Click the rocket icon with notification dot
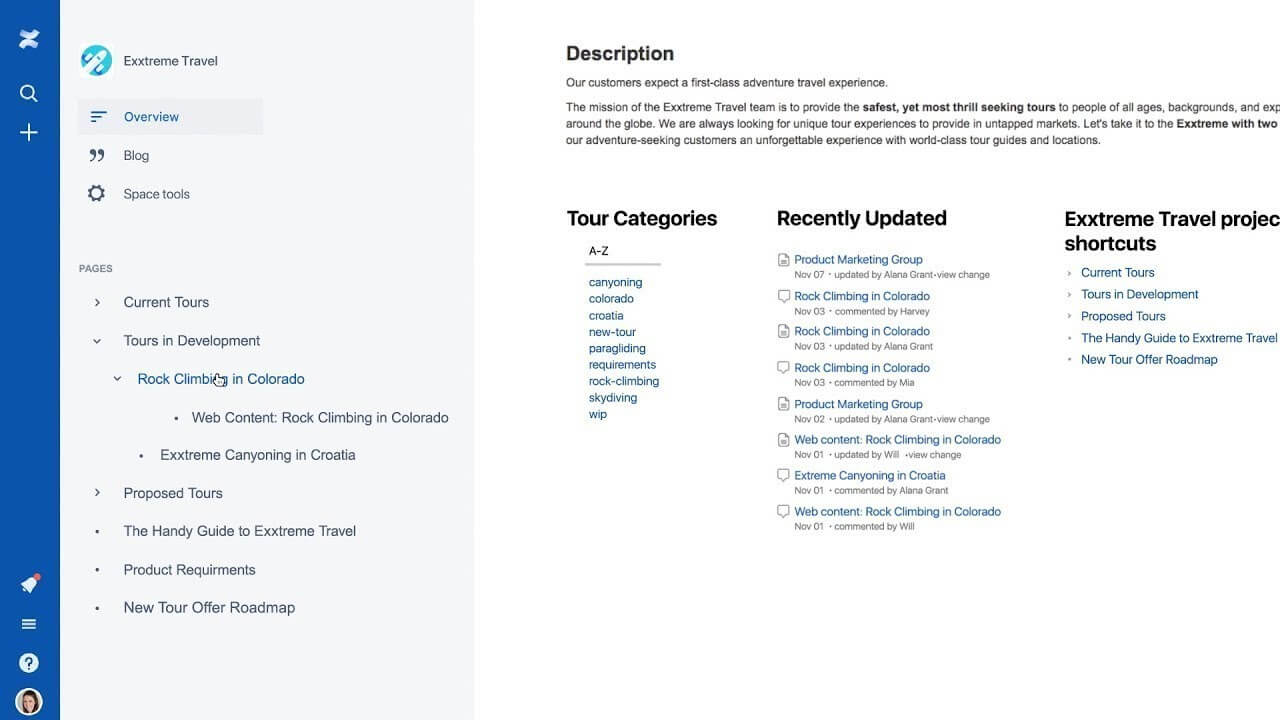The width and height of the screenshot is (1280, 720). tap(29, 584)
